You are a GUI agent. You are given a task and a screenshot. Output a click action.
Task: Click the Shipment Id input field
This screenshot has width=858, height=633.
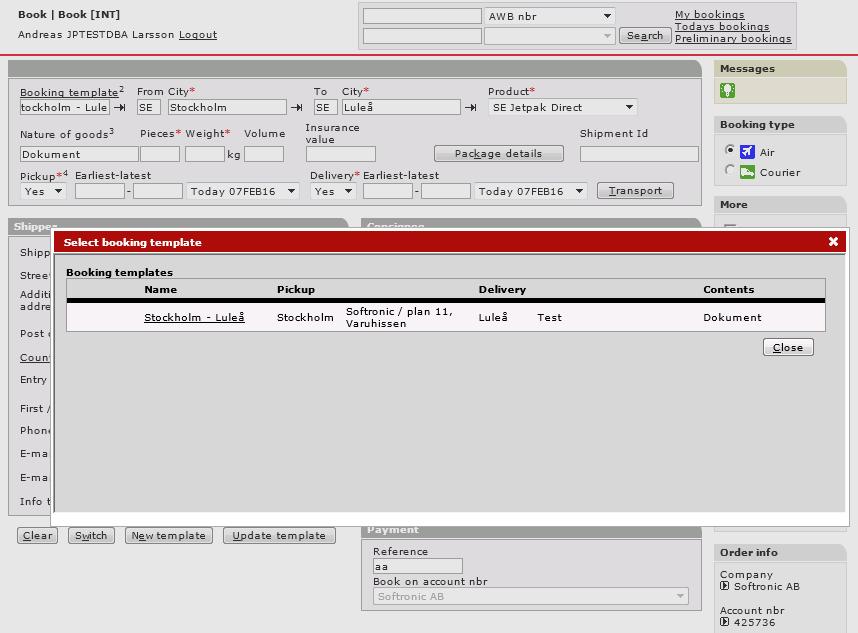tap(639, 154)
